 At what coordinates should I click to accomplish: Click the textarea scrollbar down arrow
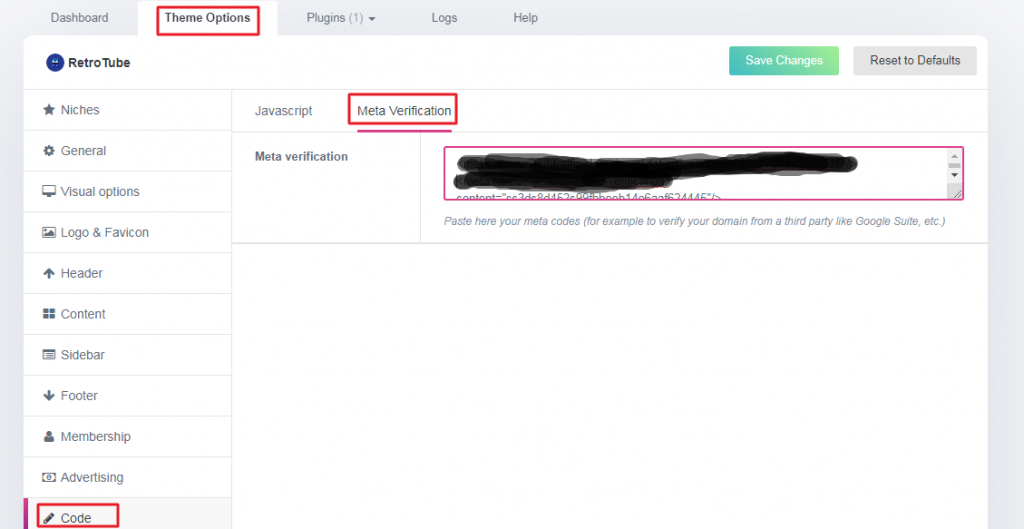coord(954,175)
